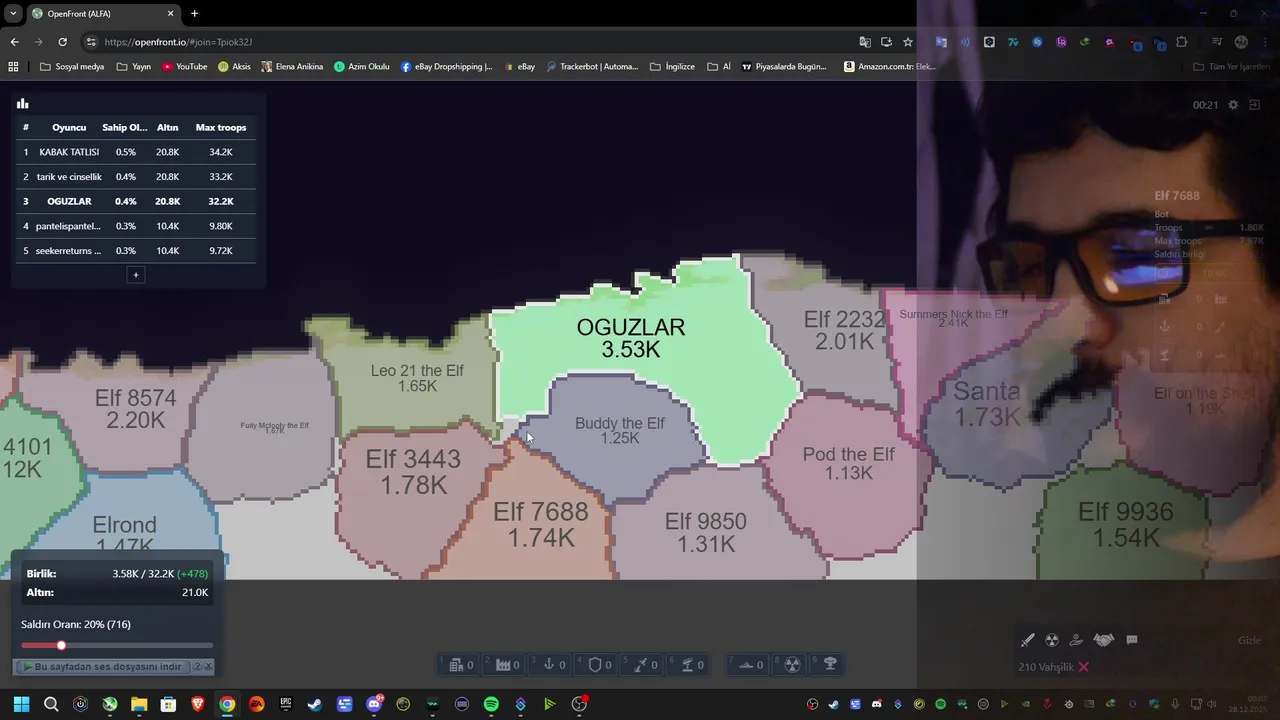1280x720 pixels.
Task: Click Leo 21 the Elf territory
Action: (417, 377)
